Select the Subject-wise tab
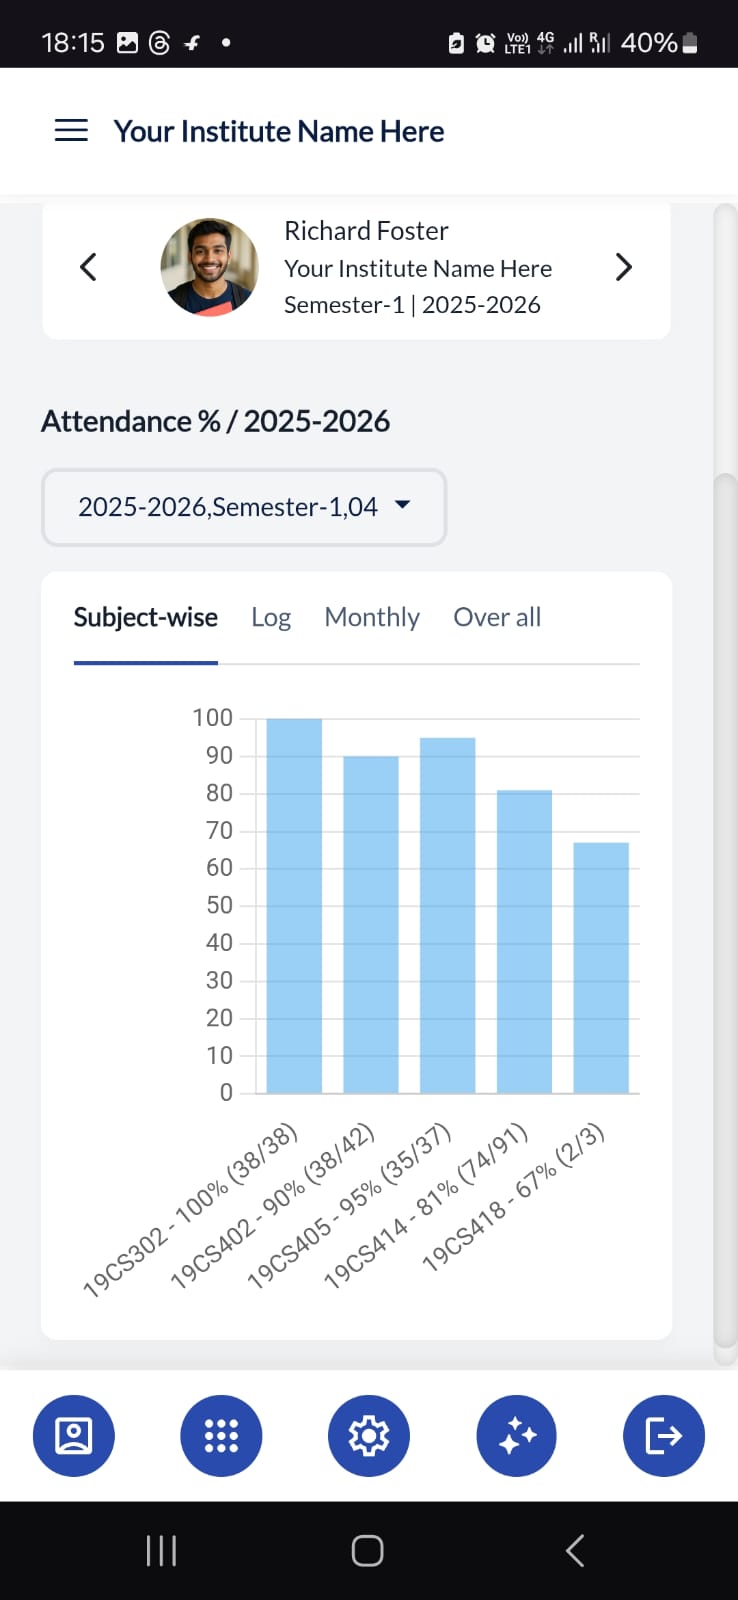Screen dimensions: 738x1600 (146, 617)
